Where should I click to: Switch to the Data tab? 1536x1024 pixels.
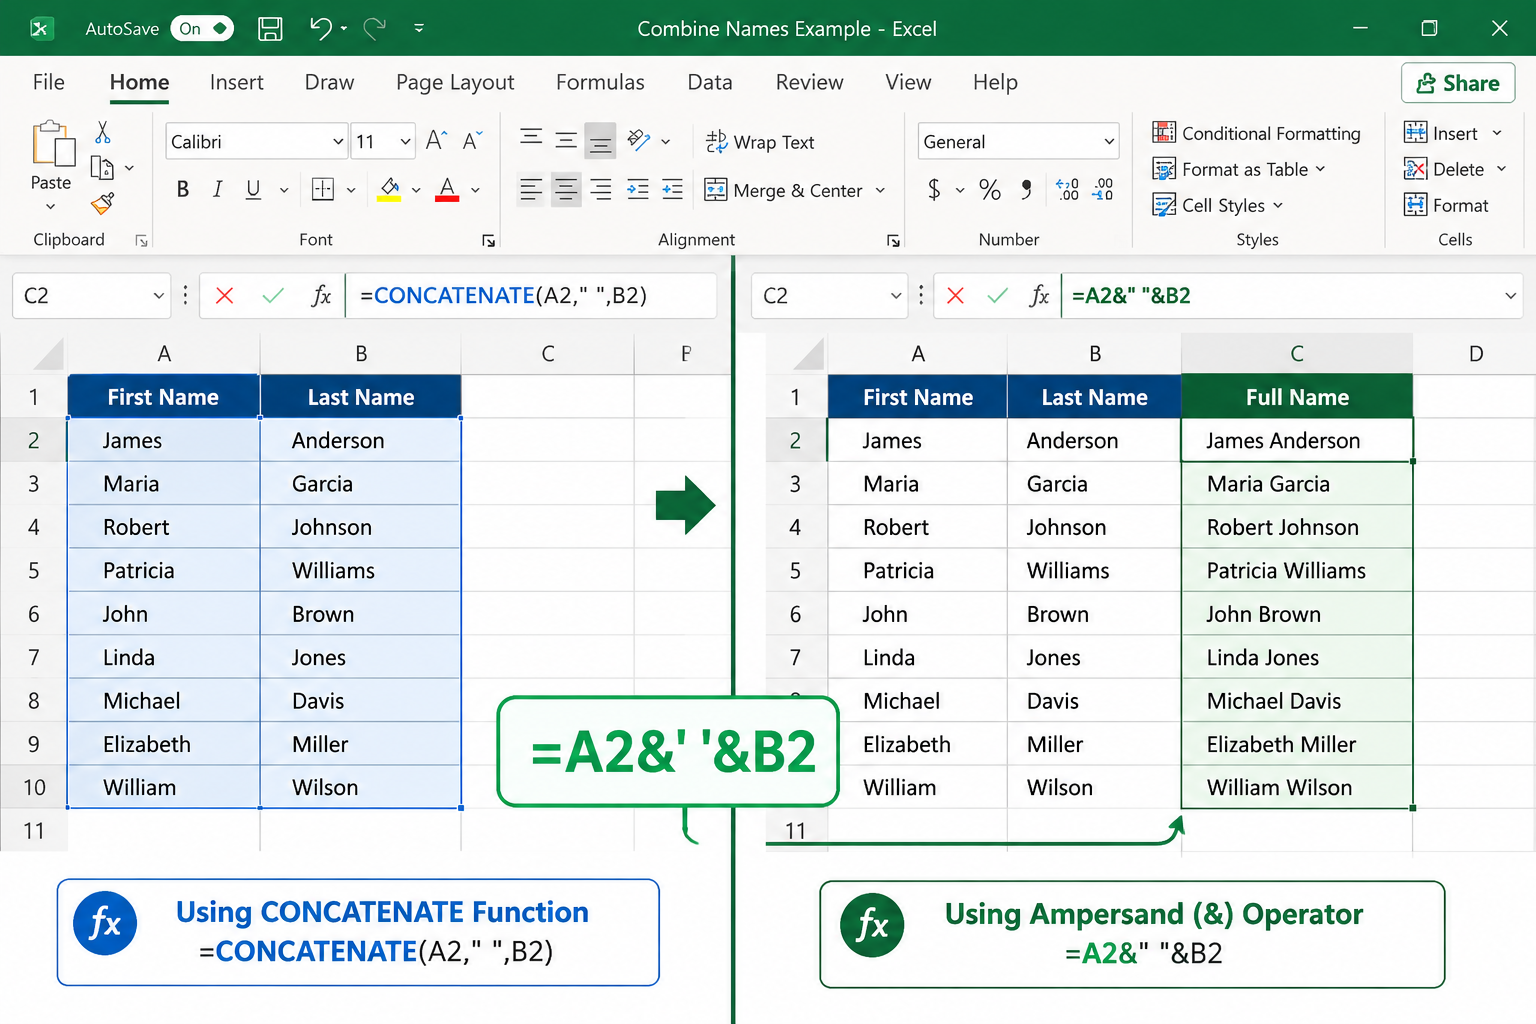710,82
